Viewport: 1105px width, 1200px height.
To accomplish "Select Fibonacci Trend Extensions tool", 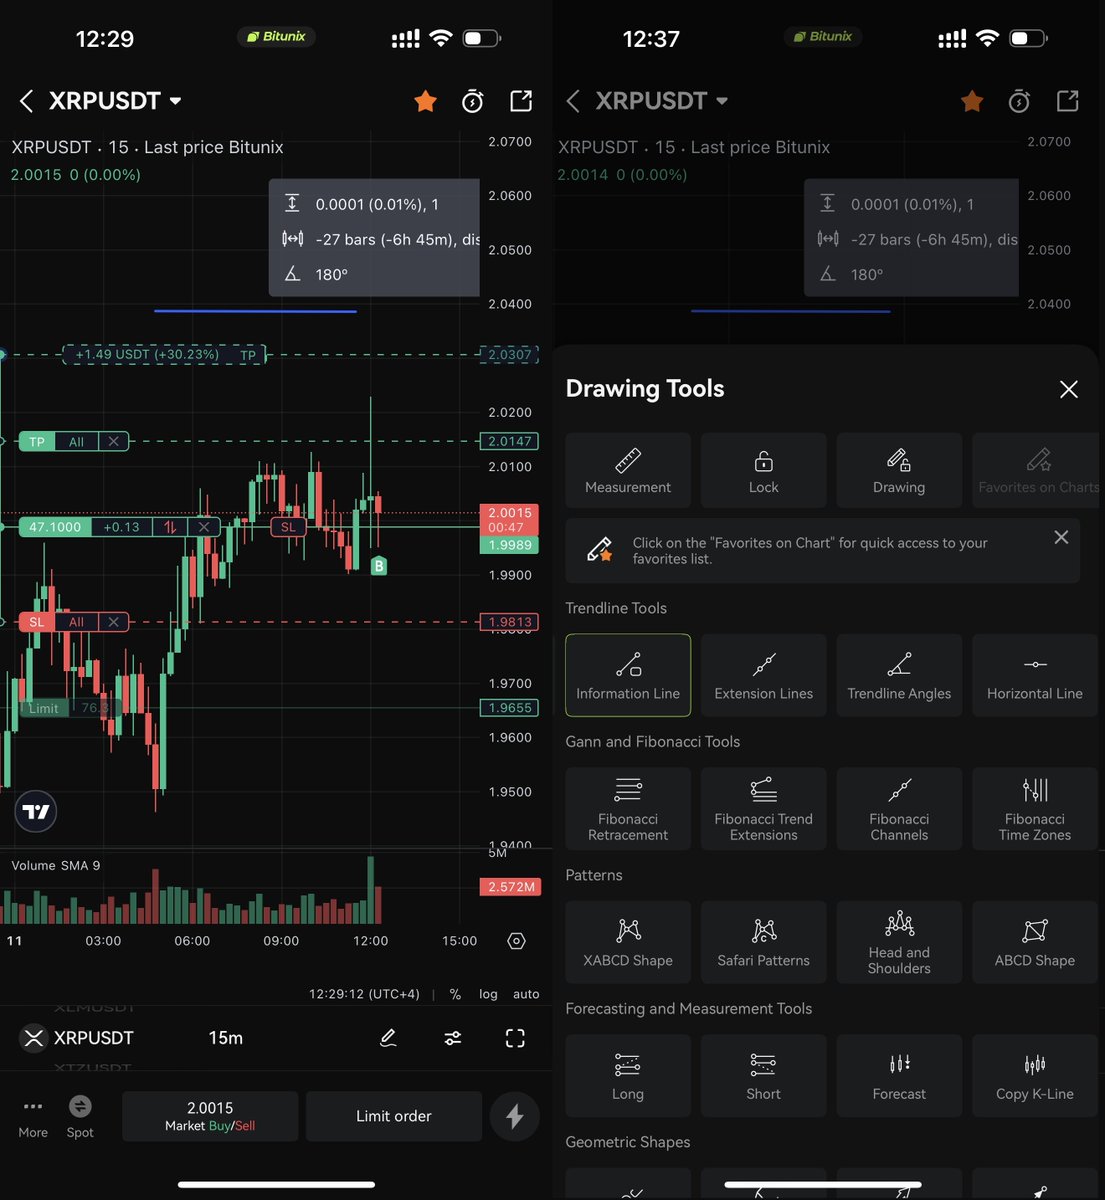I will point(764,809).
